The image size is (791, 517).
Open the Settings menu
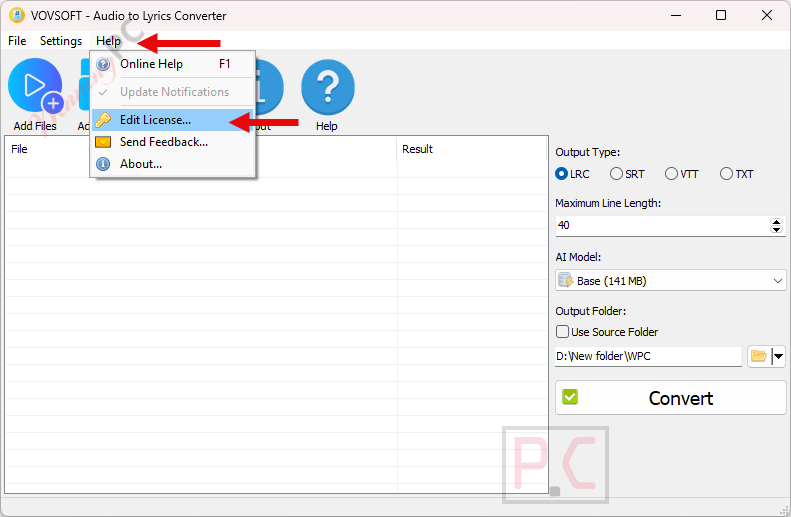coord(61,41)
